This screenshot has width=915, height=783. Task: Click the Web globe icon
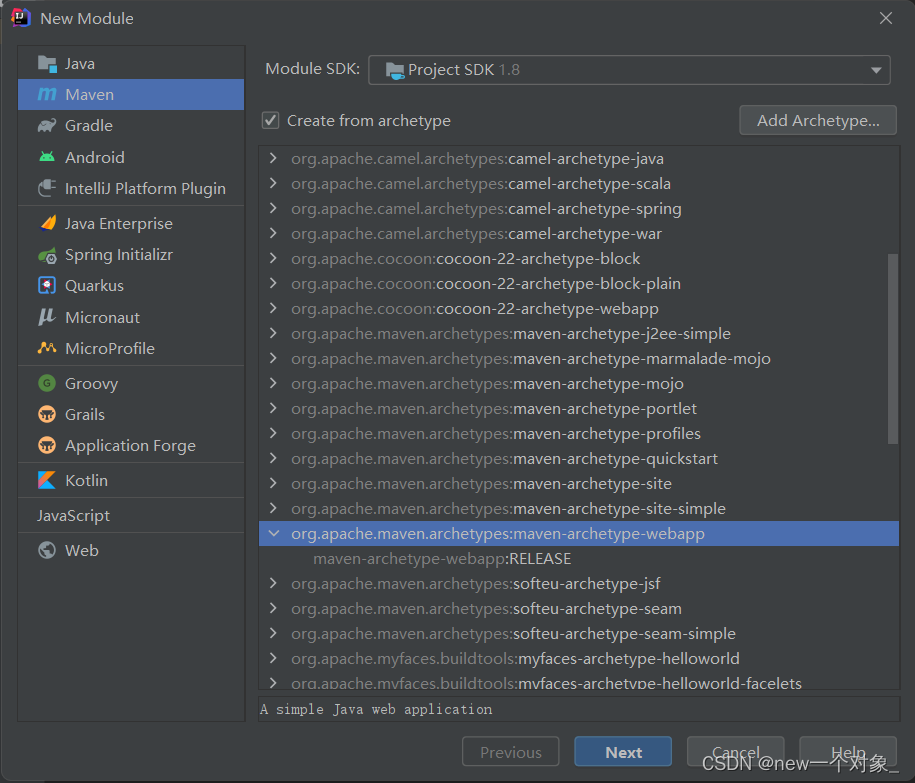point(47,550)
